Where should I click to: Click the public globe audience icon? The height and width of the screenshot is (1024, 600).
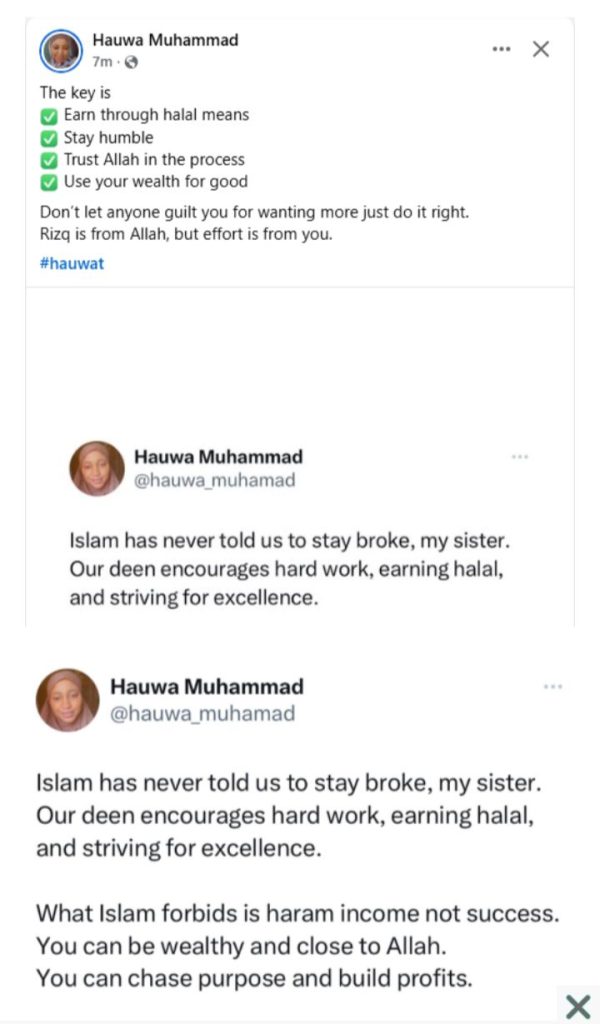coord(131,62)
